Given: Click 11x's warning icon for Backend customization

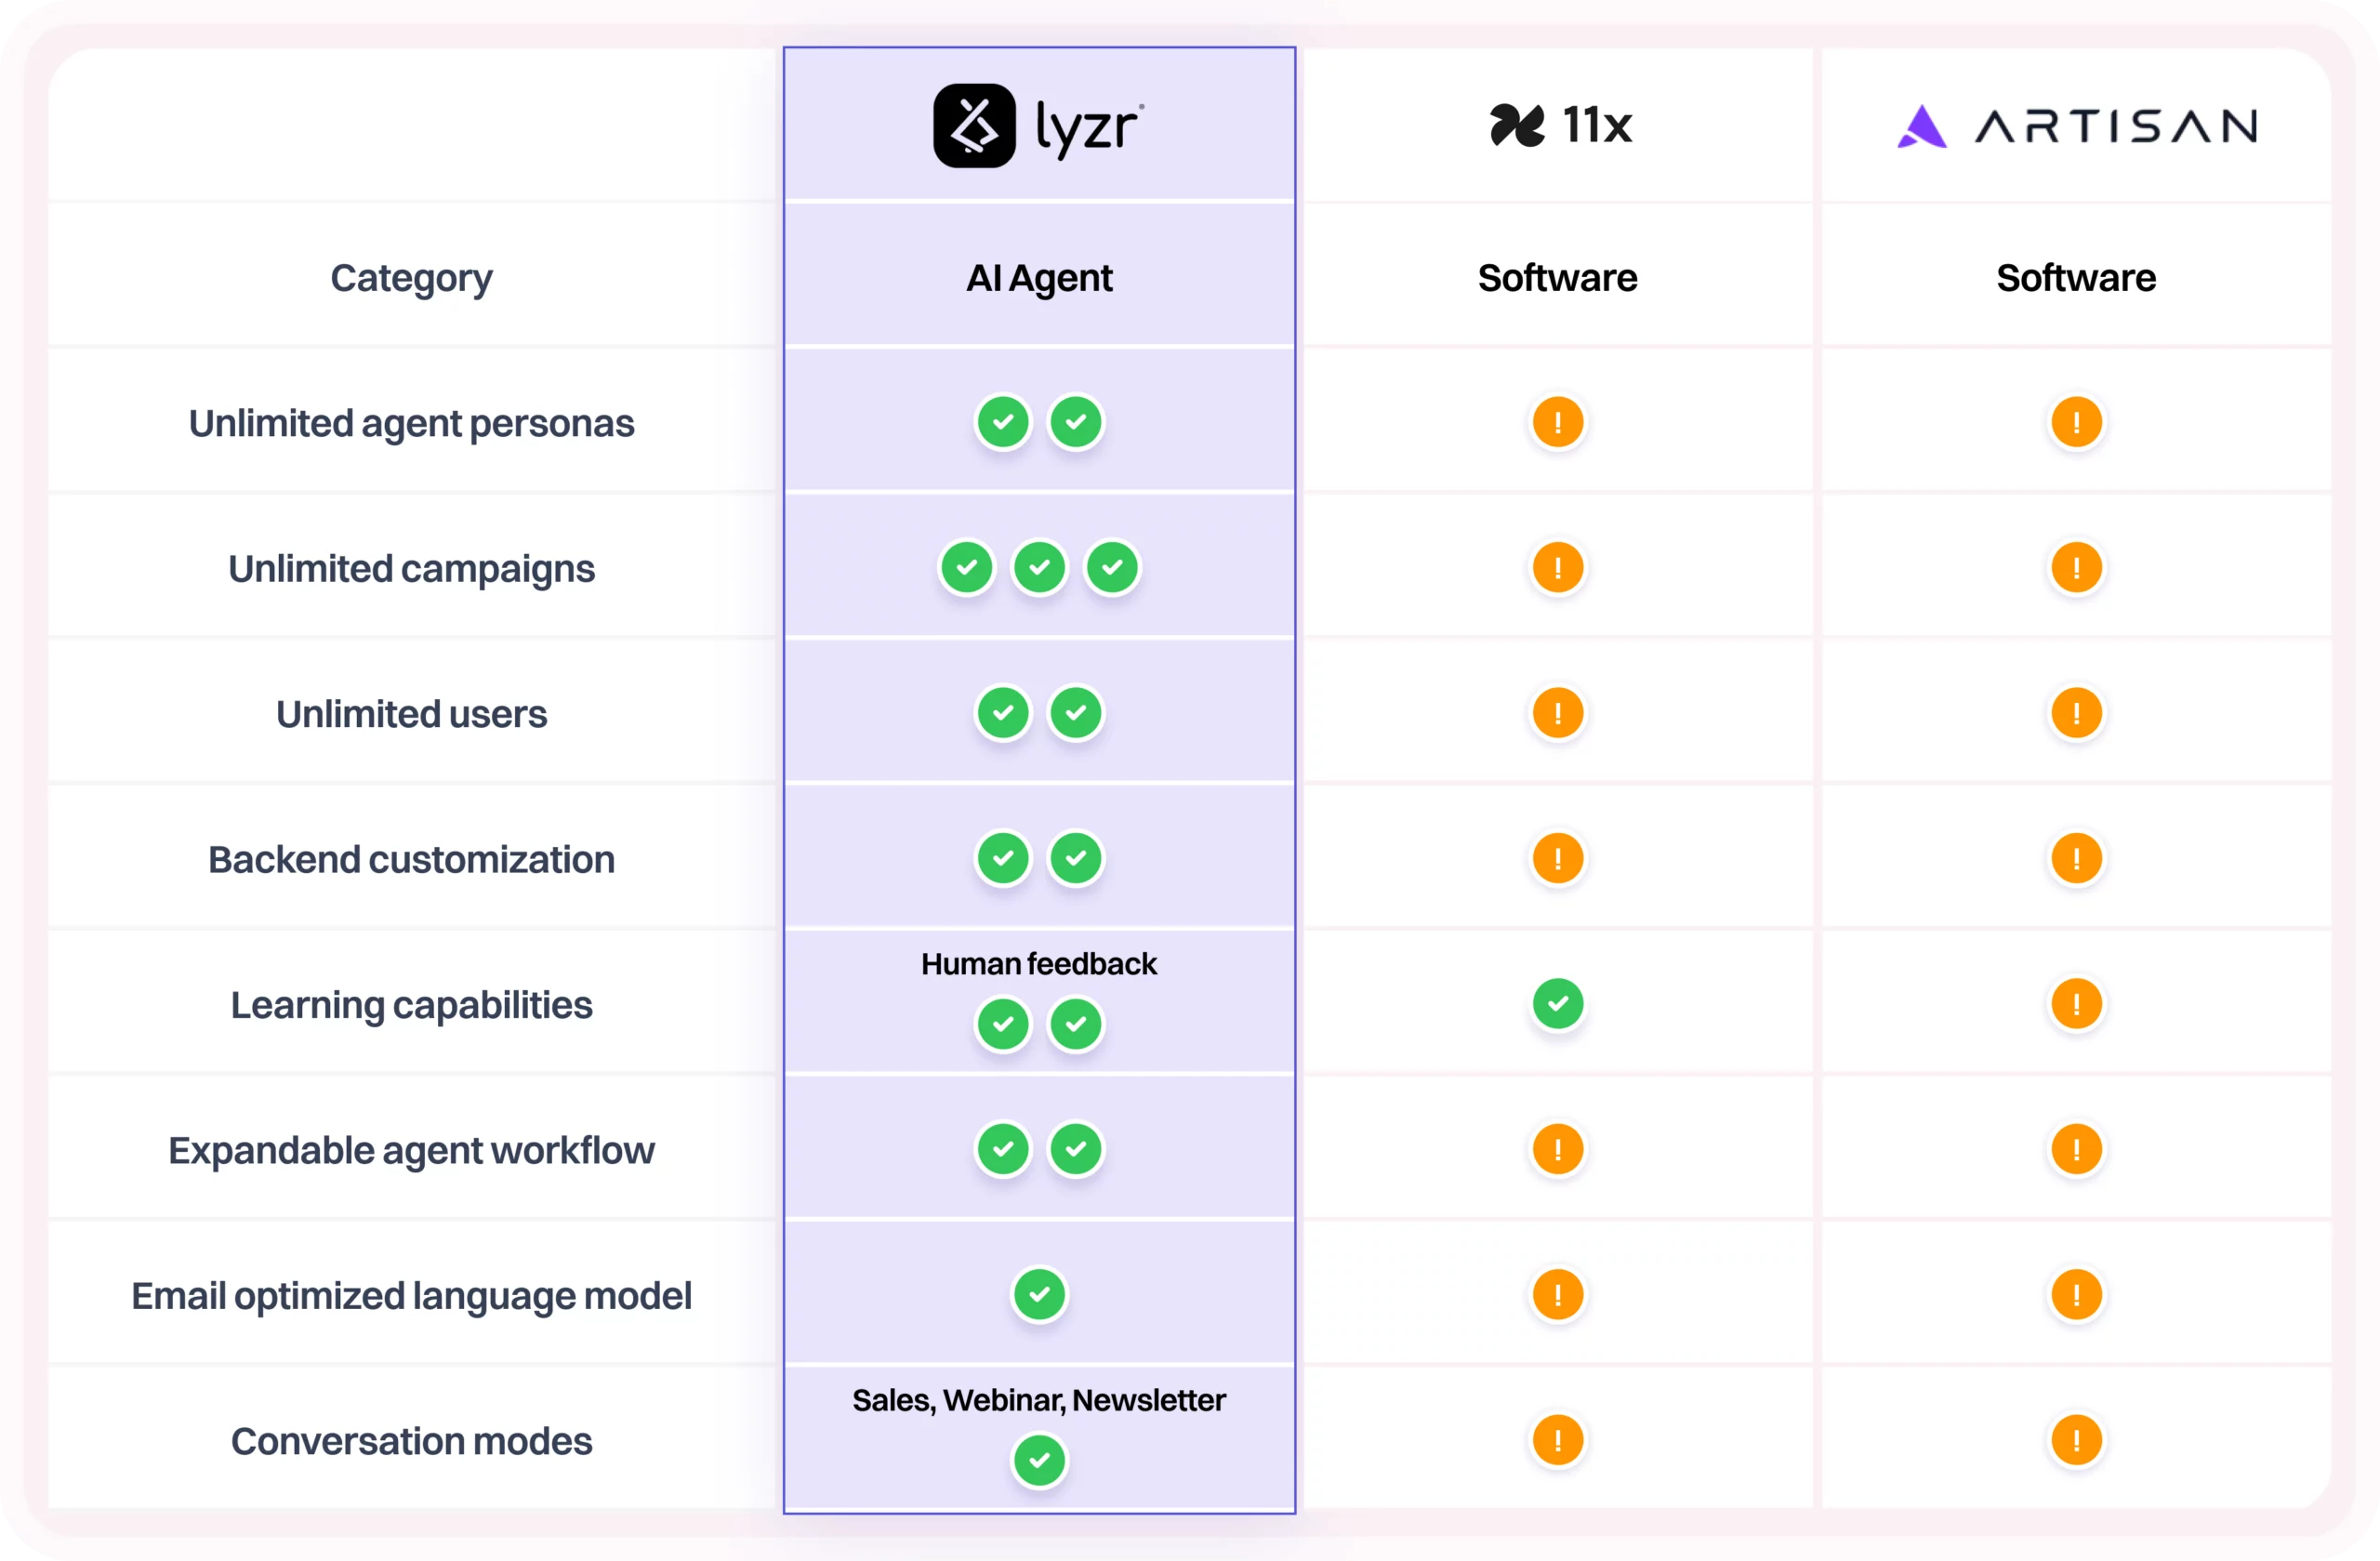Looking at the screenshot, I should pyautogui.click(x=1558, y=858).
